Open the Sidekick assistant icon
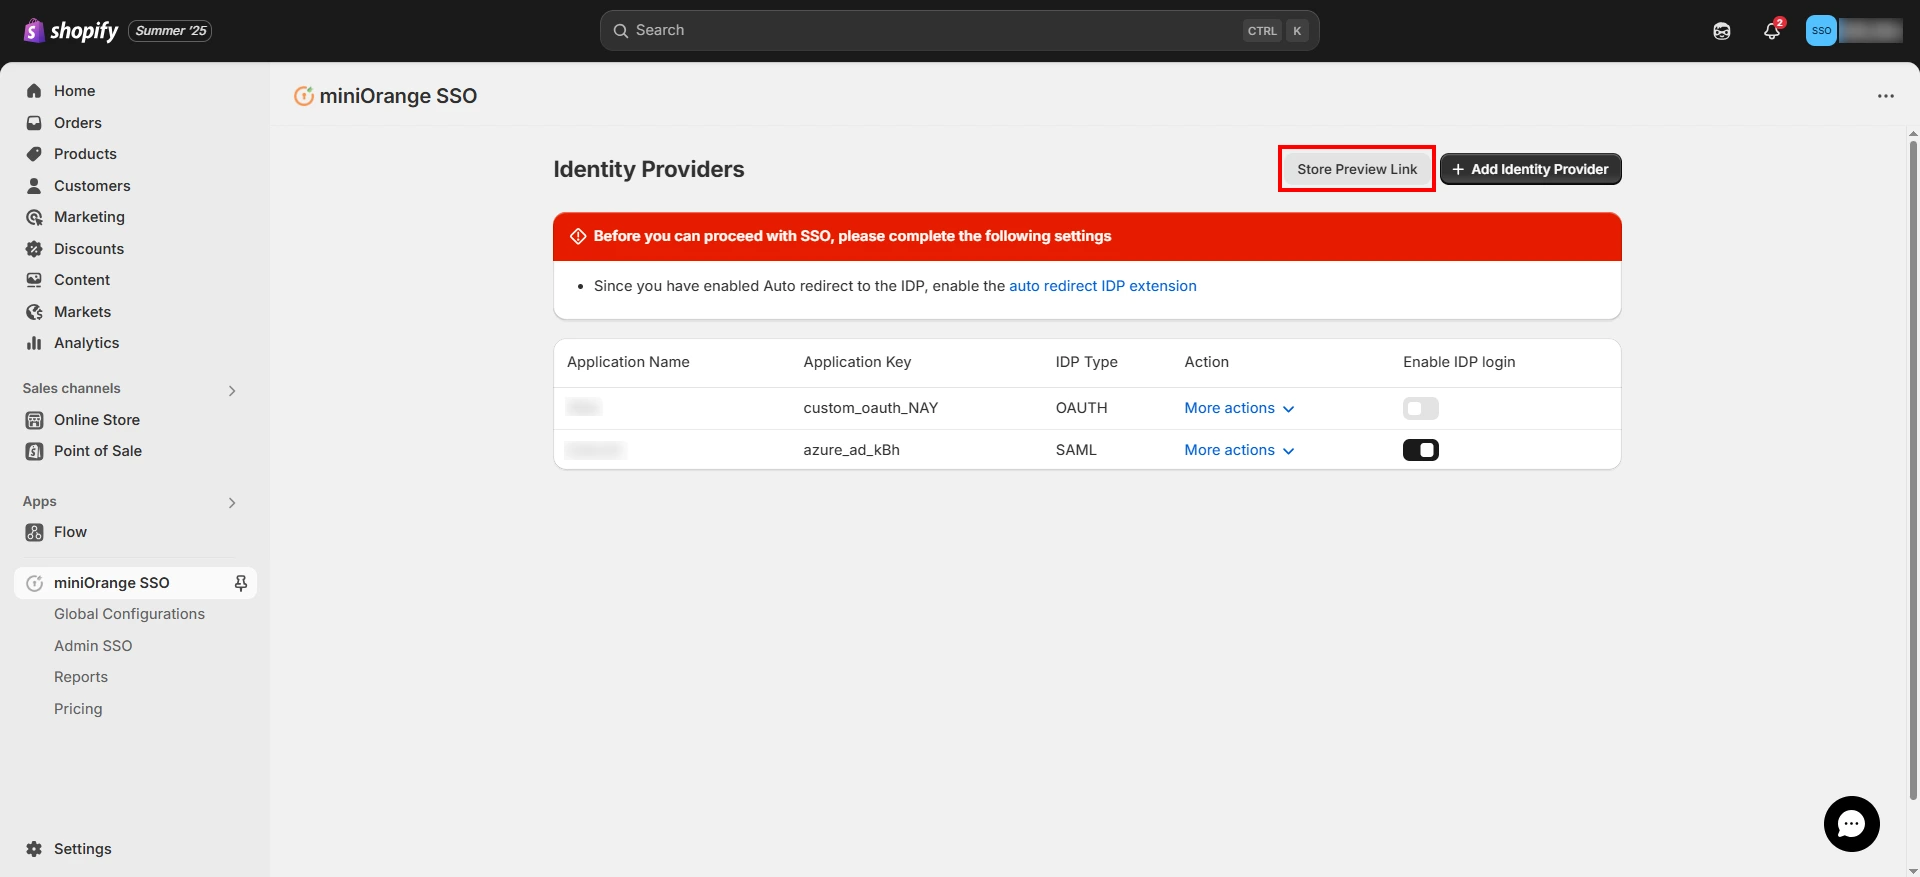Screen dimensions: 1920x877 [x=1722, y=31]
